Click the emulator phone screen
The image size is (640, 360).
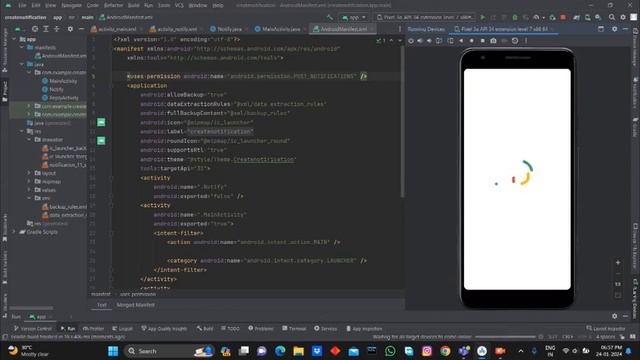pos(517,179)
